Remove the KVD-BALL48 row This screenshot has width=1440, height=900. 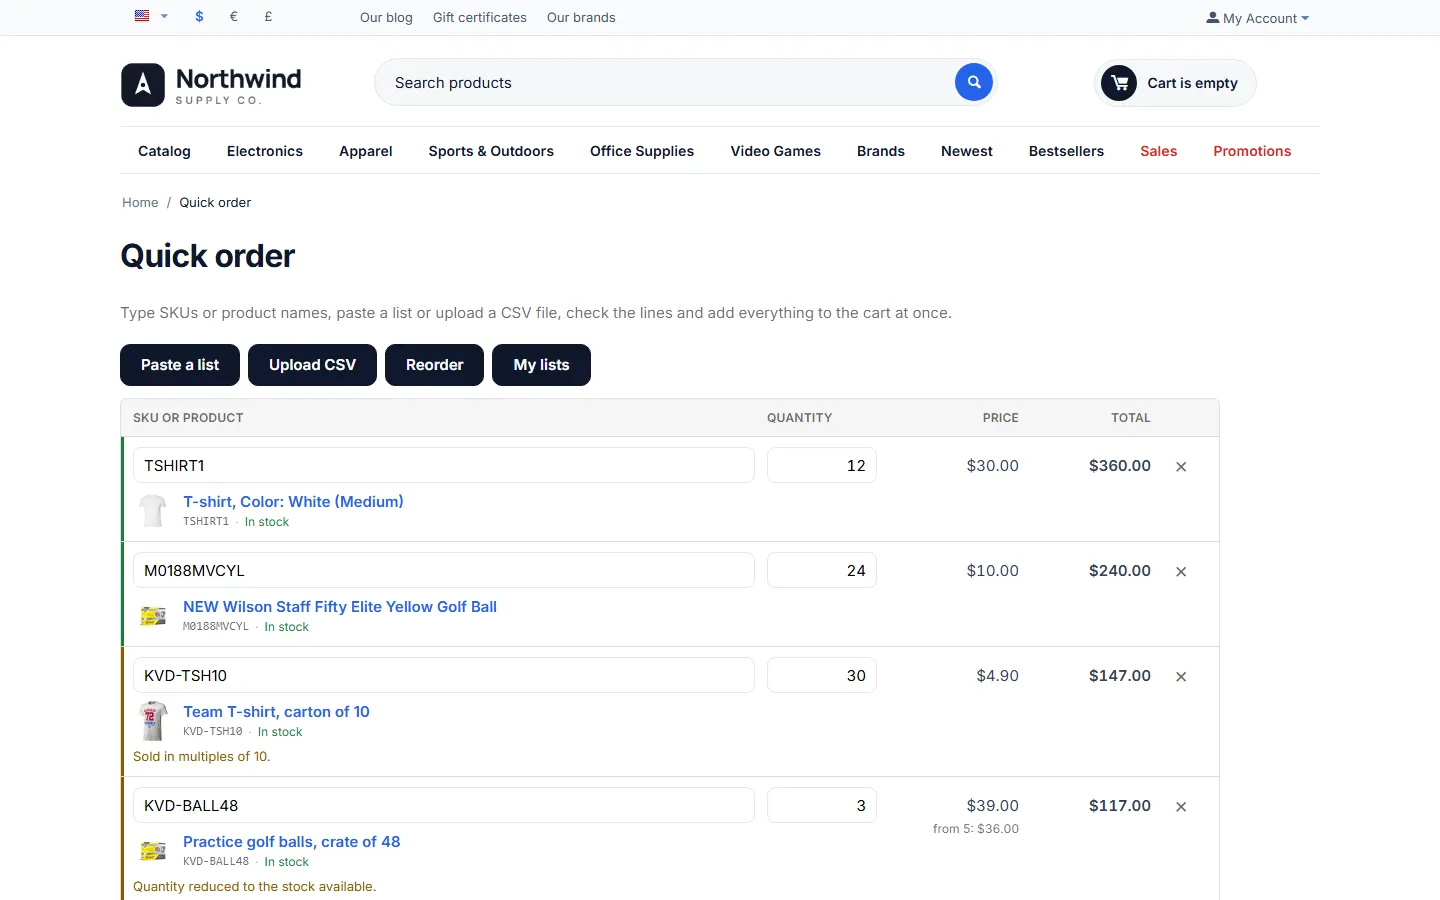click(x=1181, y=807)
